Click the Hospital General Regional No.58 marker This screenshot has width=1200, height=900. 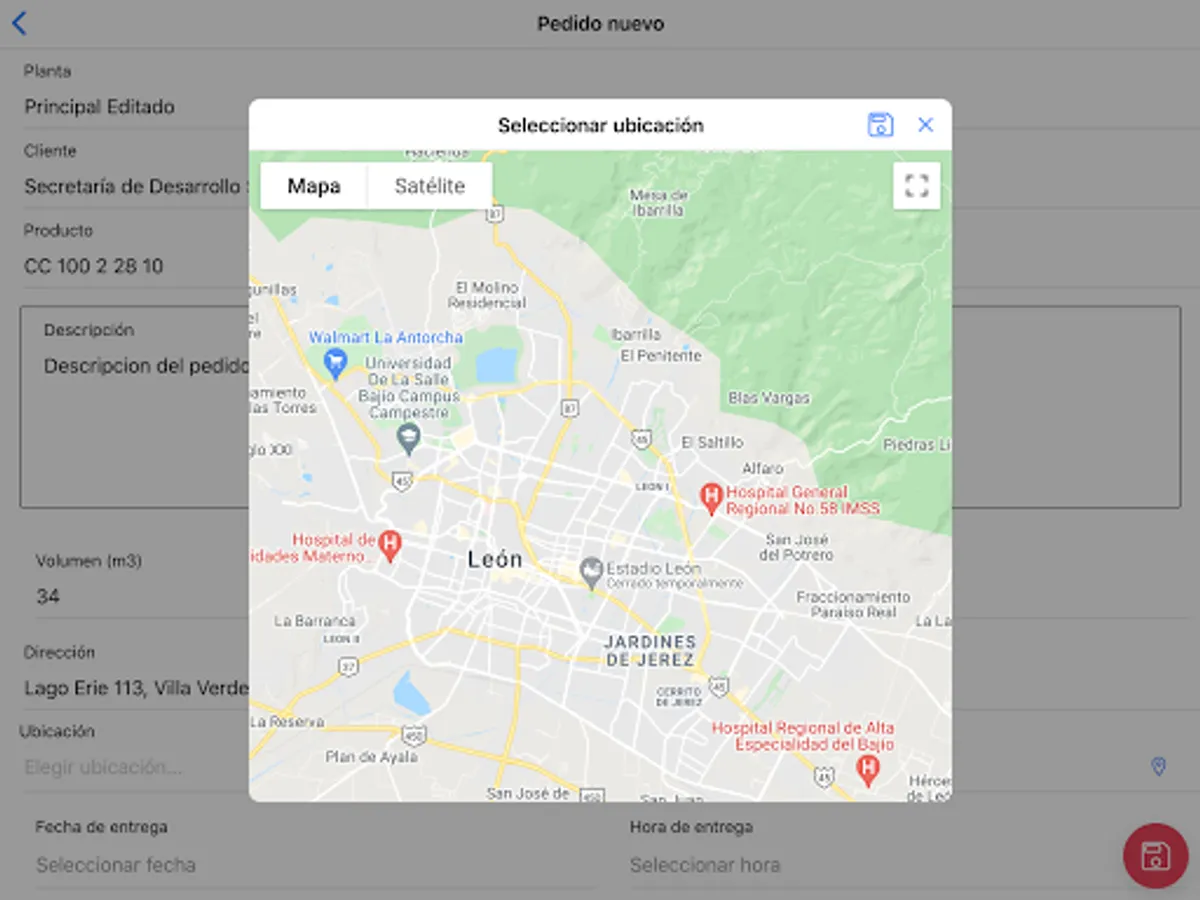tap(711, 498)
